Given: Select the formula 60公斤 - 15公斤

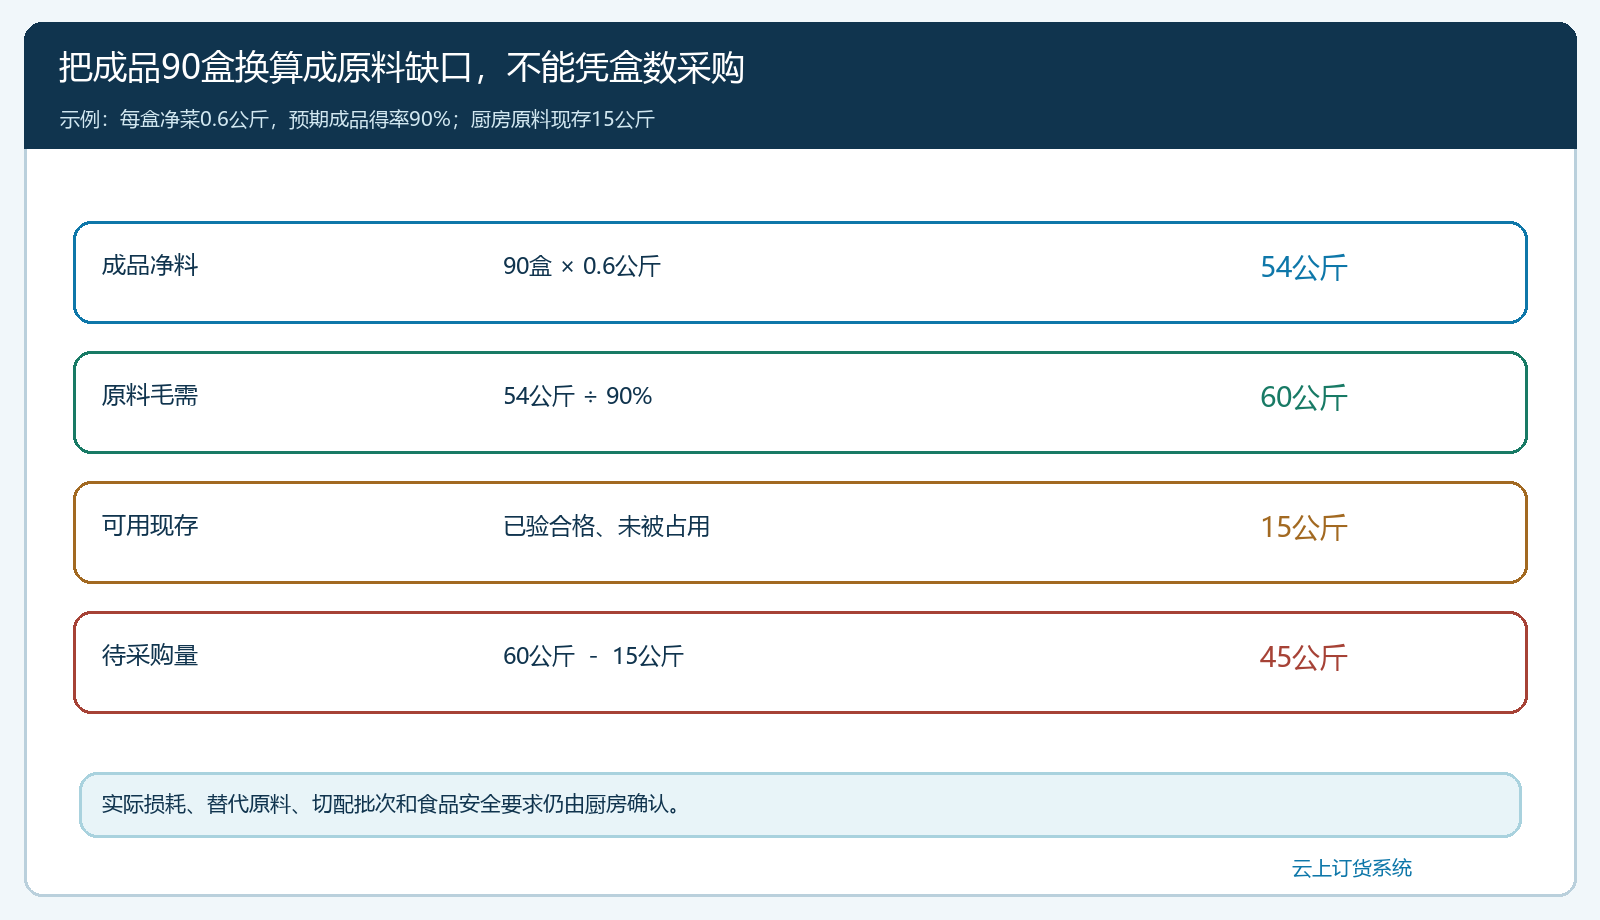Looking at the screenshot, I should pos(593,656).
